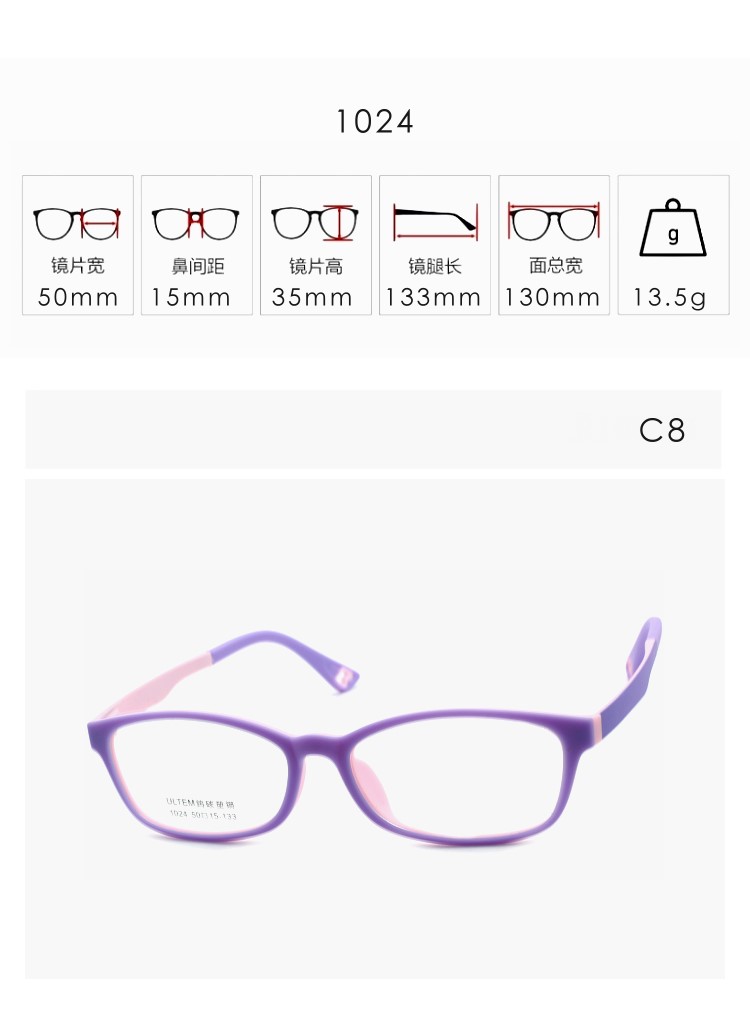The image size is (750, 1034).
Task: Click the 镜片宽 label text
Action: pos(78,266)
